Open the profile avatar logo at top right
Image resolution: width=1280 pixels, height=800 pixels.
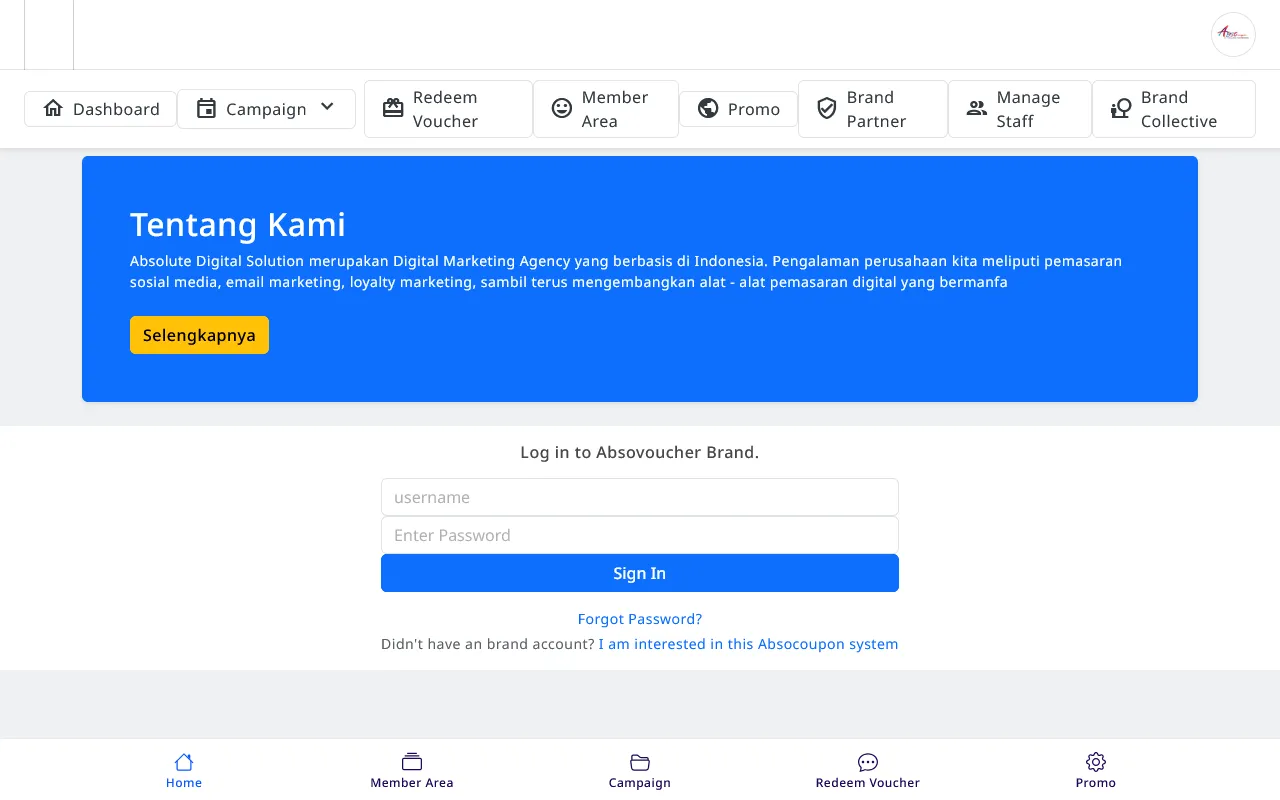tap(1233, 34)
